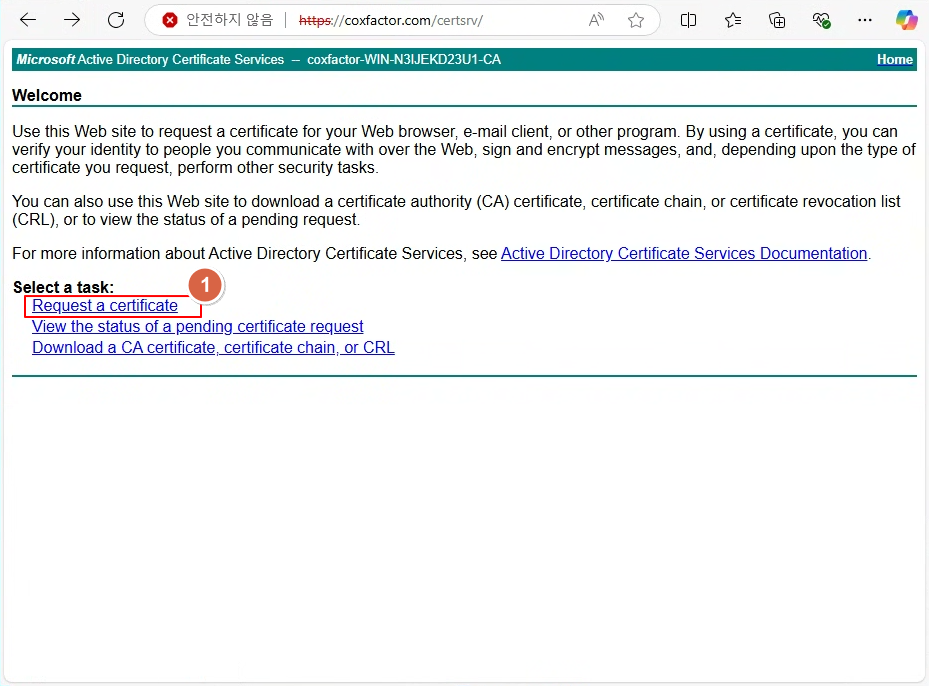Open the Copilot icon
Viewport: 929px width, 686px height.
point(906,20)
